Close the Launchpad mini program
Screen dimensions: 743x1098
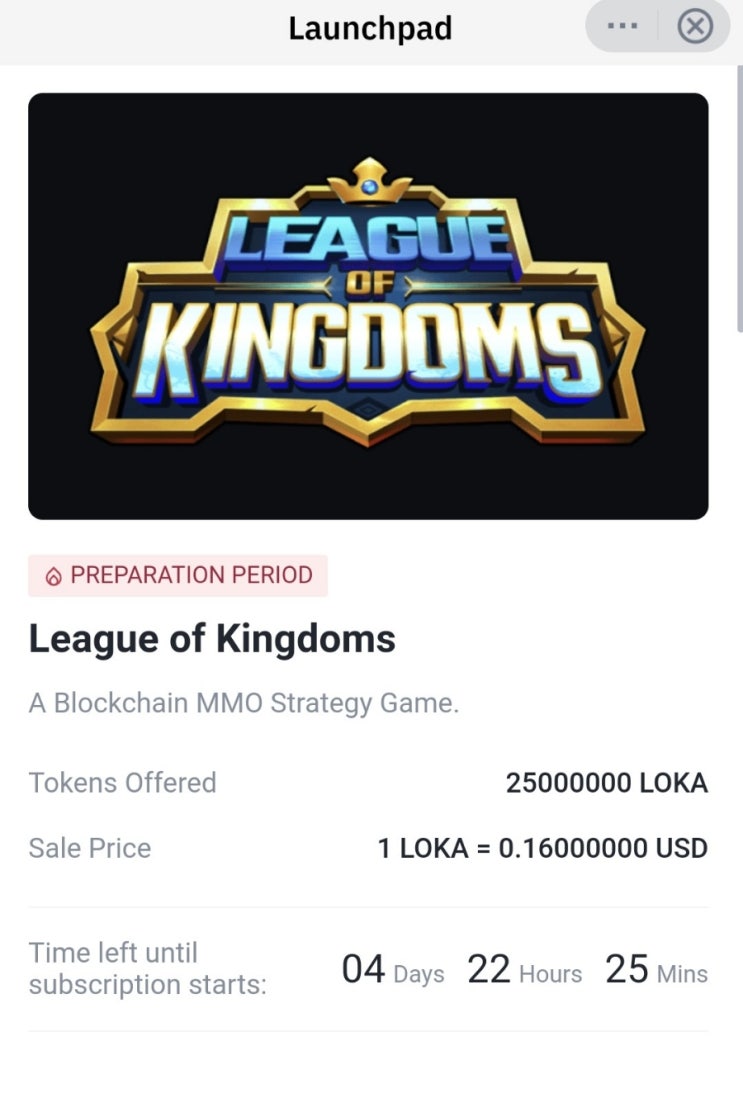pyautogui.click(x=695, y=27)
